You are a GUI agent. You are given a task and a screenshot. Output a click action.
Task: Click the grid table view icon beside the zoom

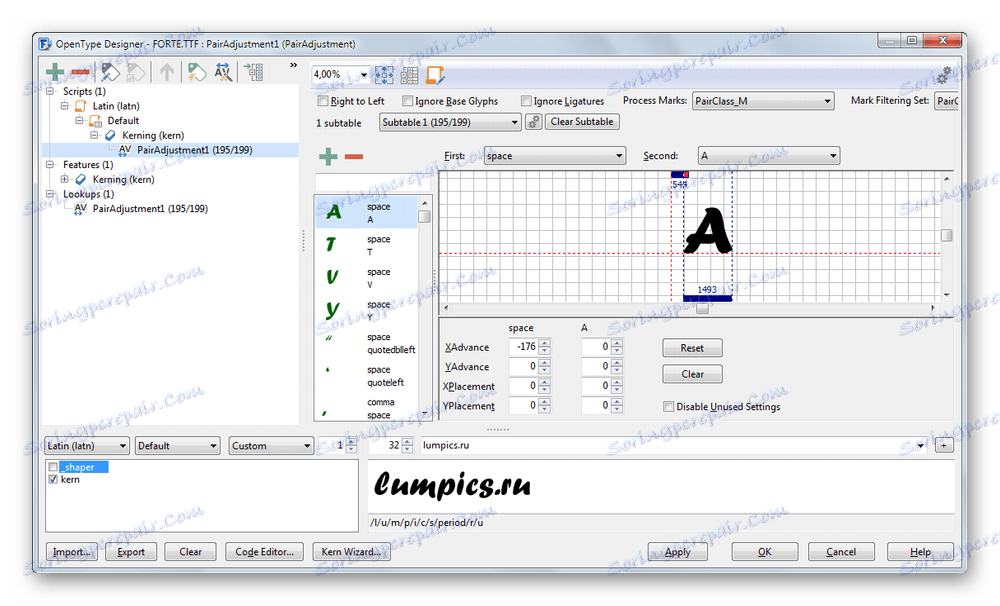tap(409, 75)
